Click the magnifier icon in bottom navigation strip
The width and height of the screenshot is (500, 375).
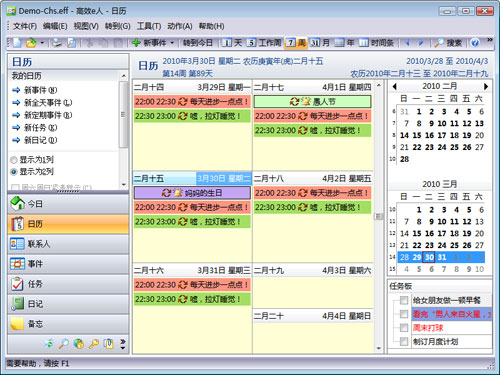point(63,344)
